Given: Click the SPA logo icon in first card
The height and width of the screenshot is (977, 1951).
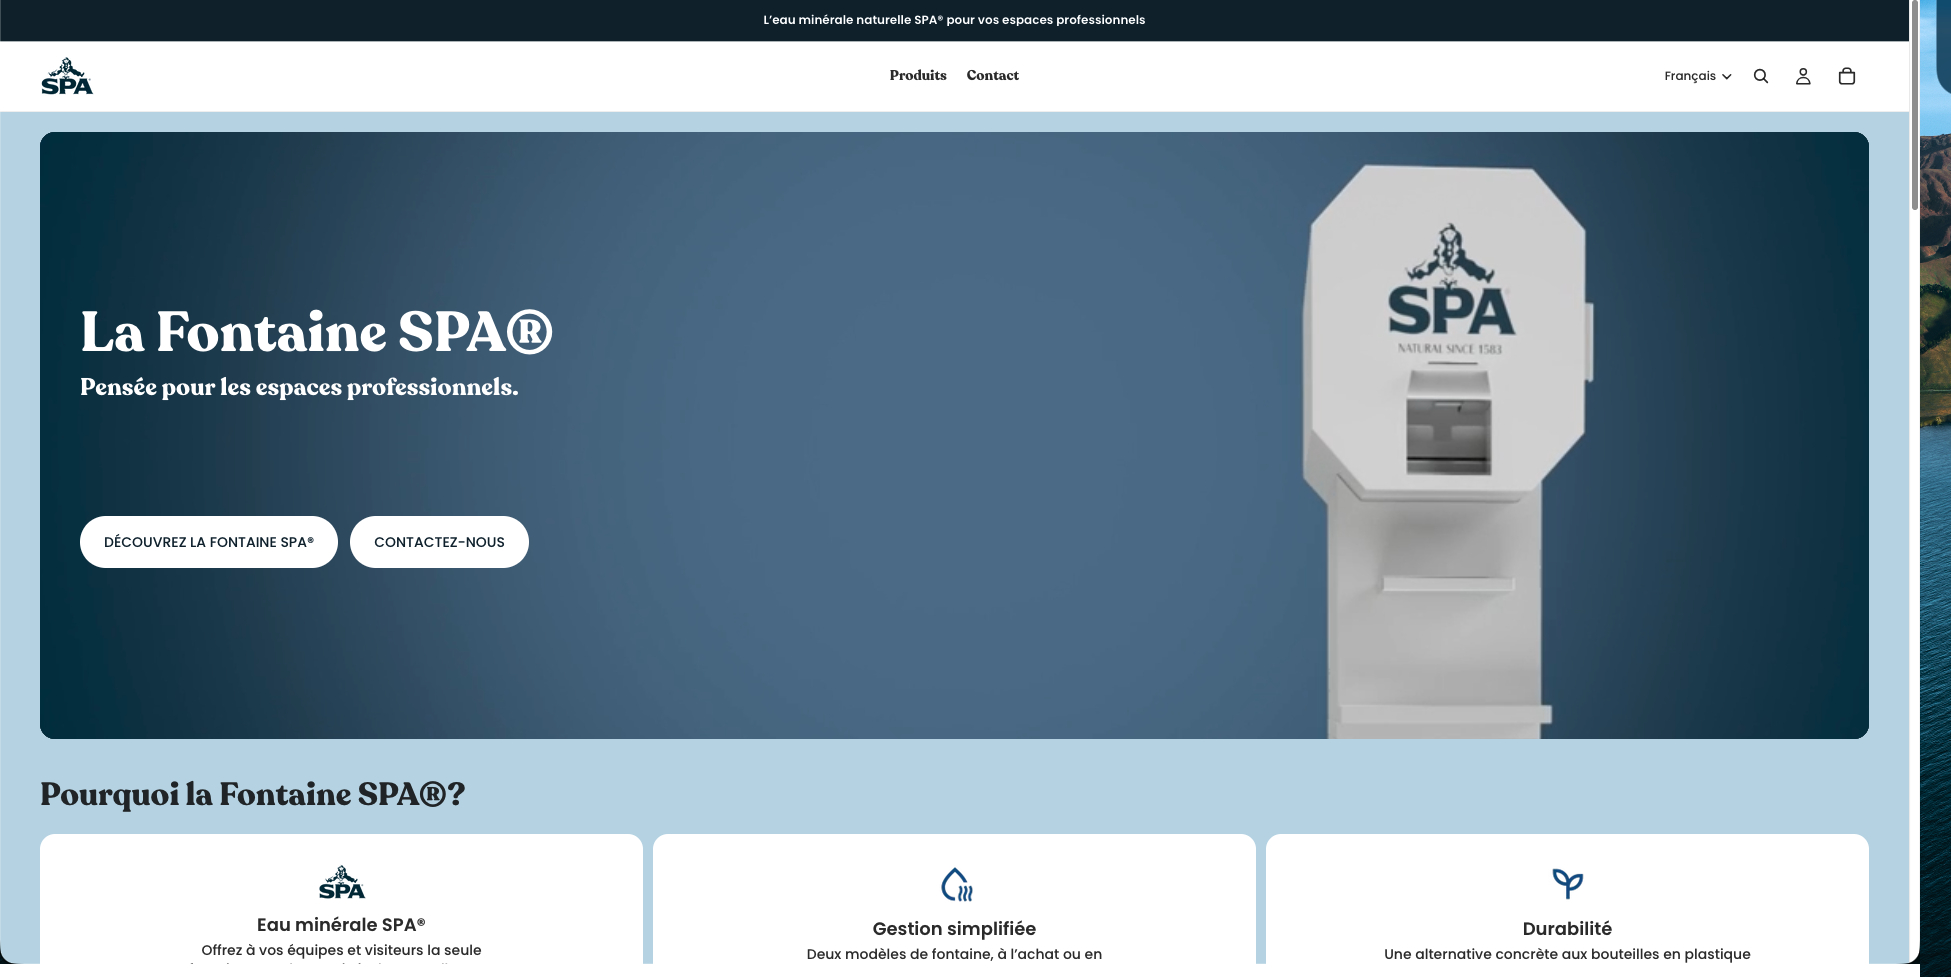Looking at the screenshot, I should 341,883.
